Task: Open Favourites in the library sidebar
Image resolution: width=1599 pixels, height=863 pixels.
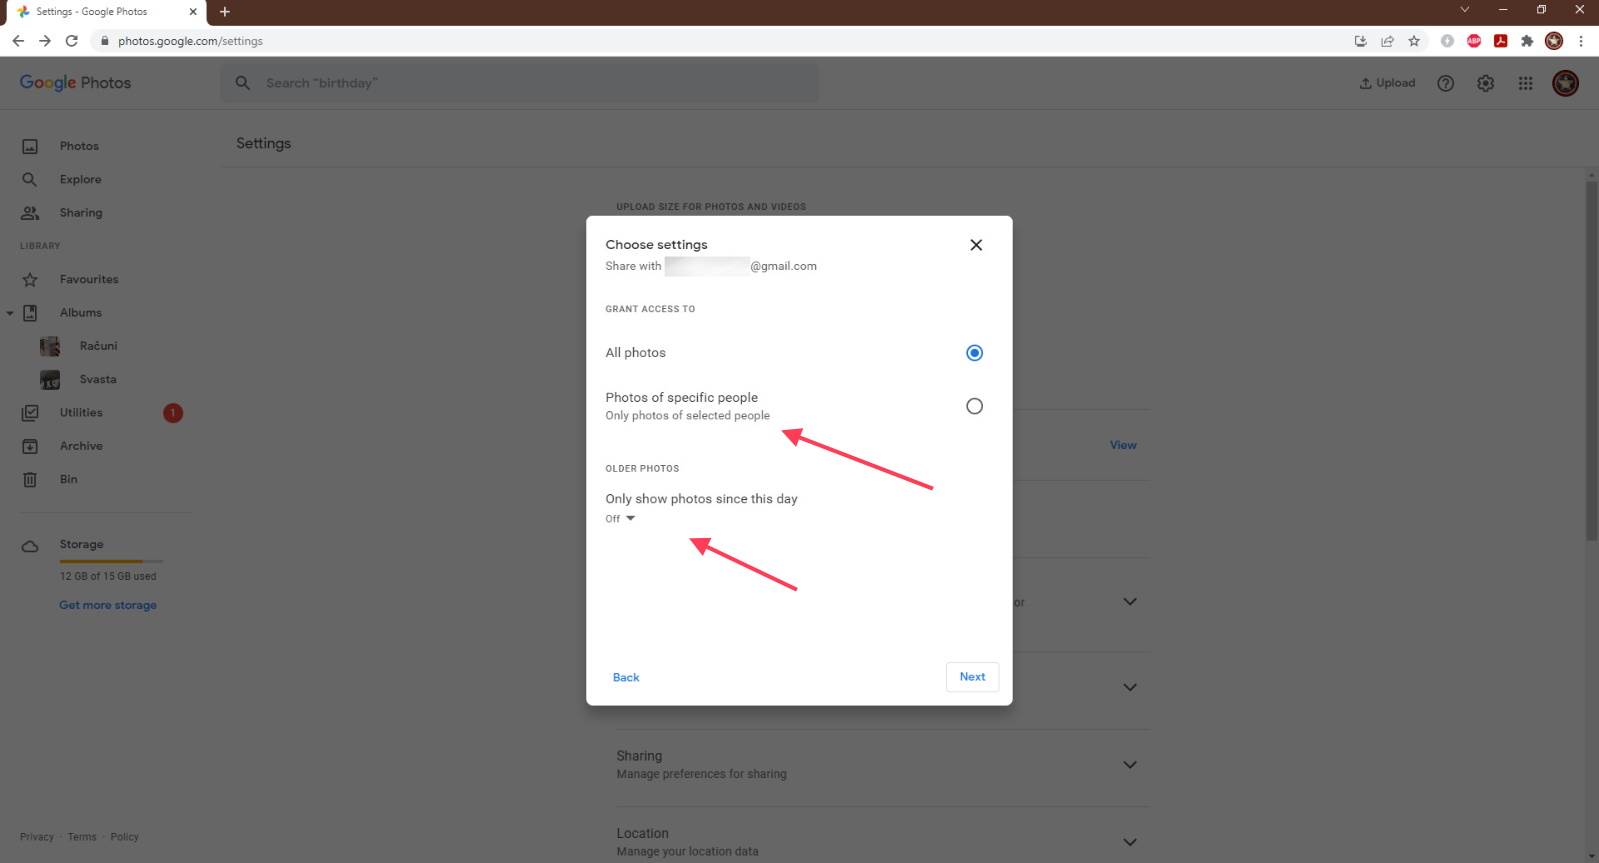Action: 88,279
